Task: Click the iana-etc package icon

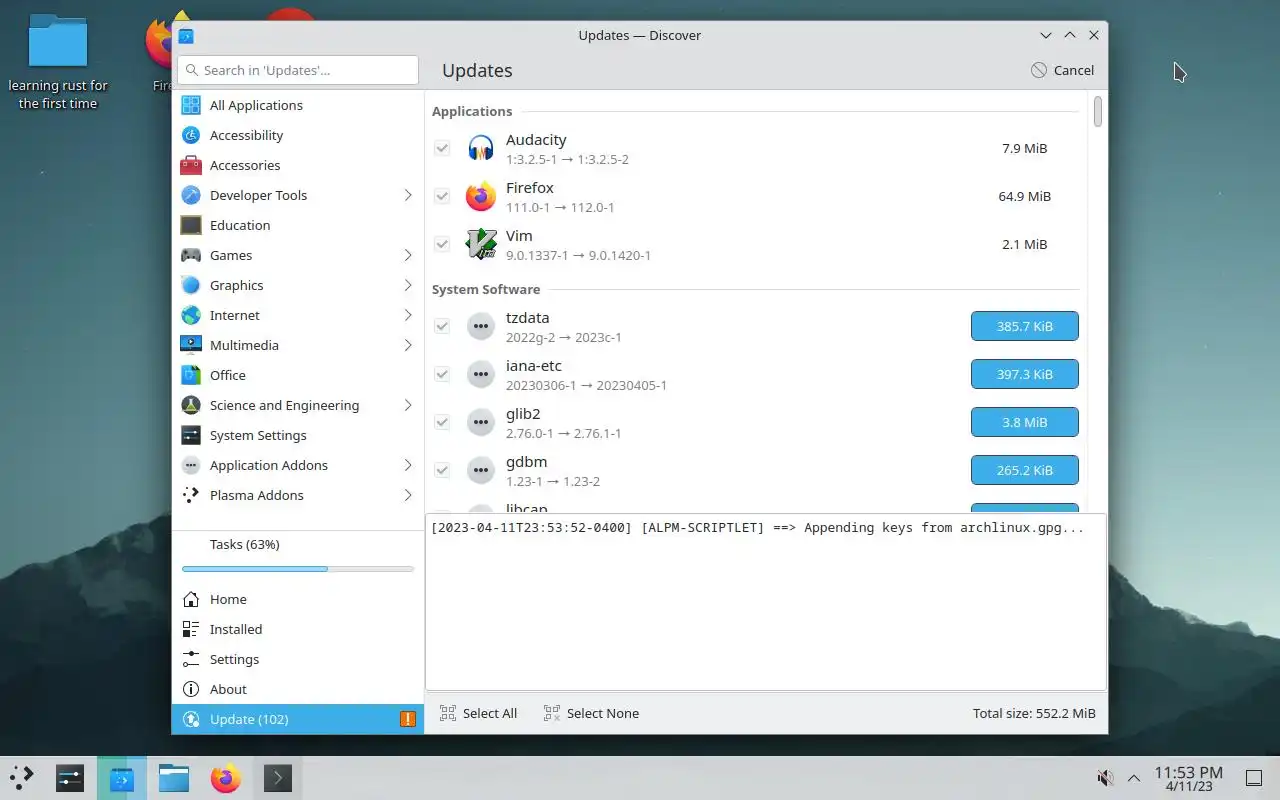Action: (x=481, y=375)
